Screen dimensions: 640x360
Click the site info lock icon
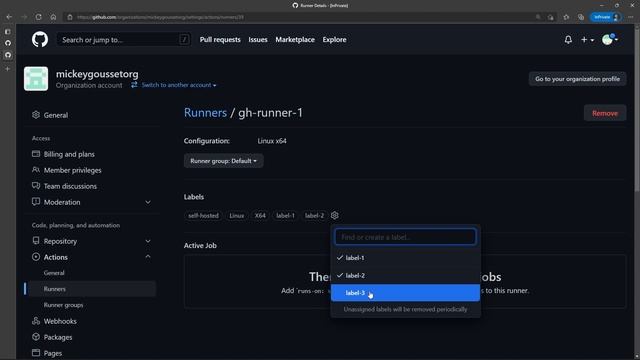pyautogui.click(x=70, y=17)
